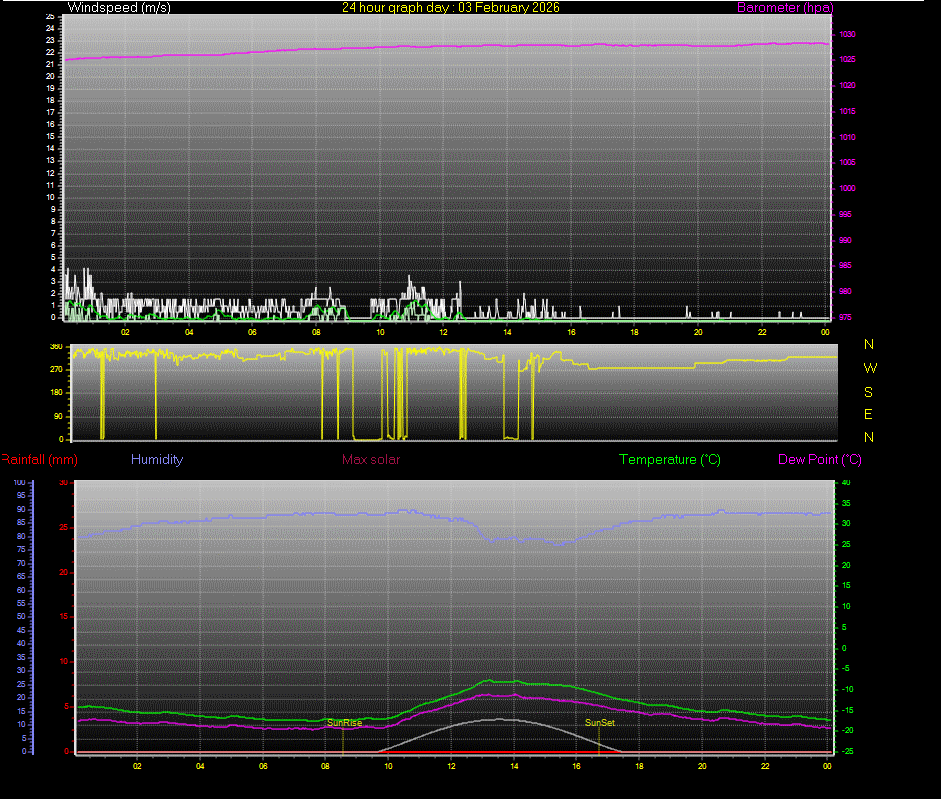Click the 24 hour graph date title
The height and width of the screenshot is (799, 941).
tap(451, 7)
